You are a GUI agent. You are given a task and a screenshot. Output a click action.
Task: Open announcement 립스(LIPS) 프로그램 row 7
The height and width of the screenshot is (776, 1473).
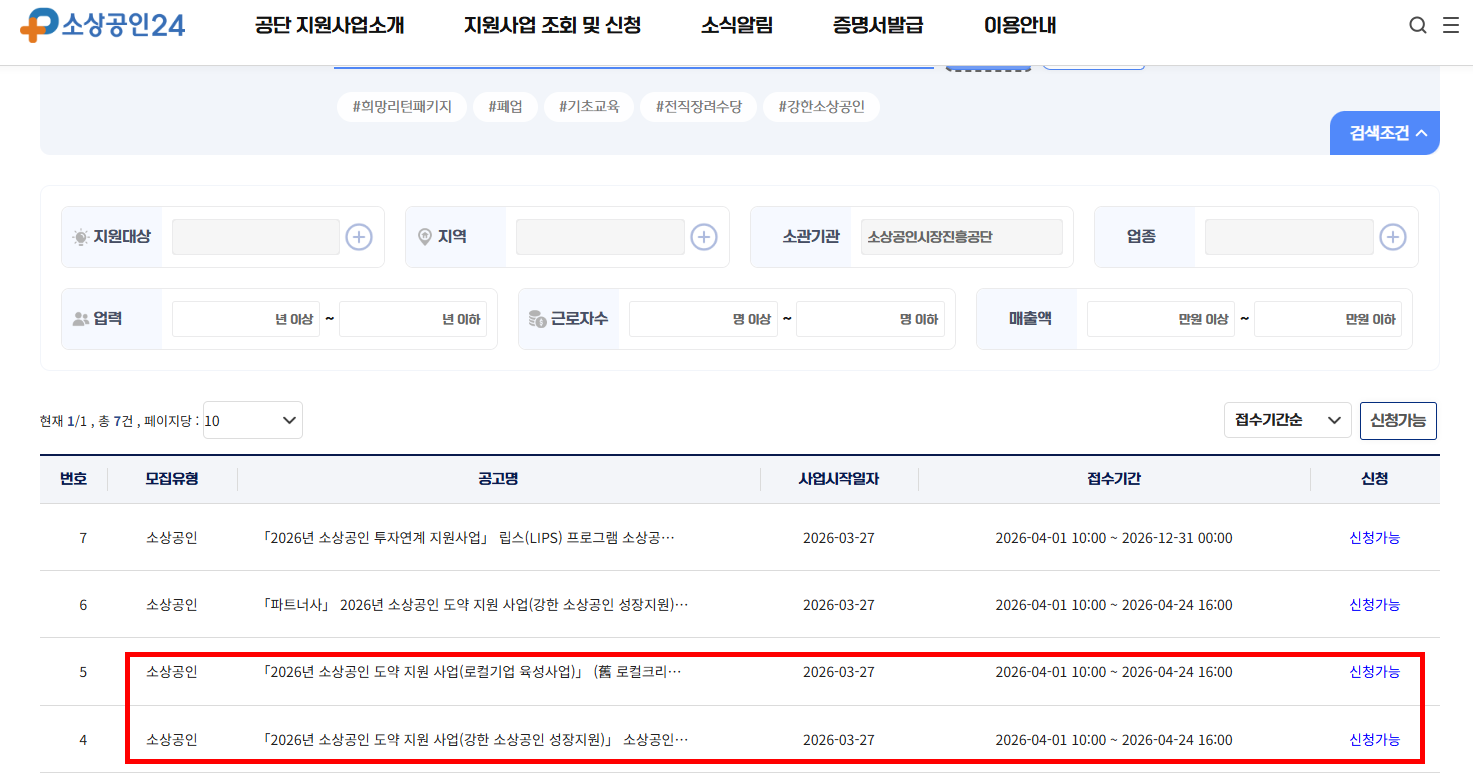click(x=468, y=538)
